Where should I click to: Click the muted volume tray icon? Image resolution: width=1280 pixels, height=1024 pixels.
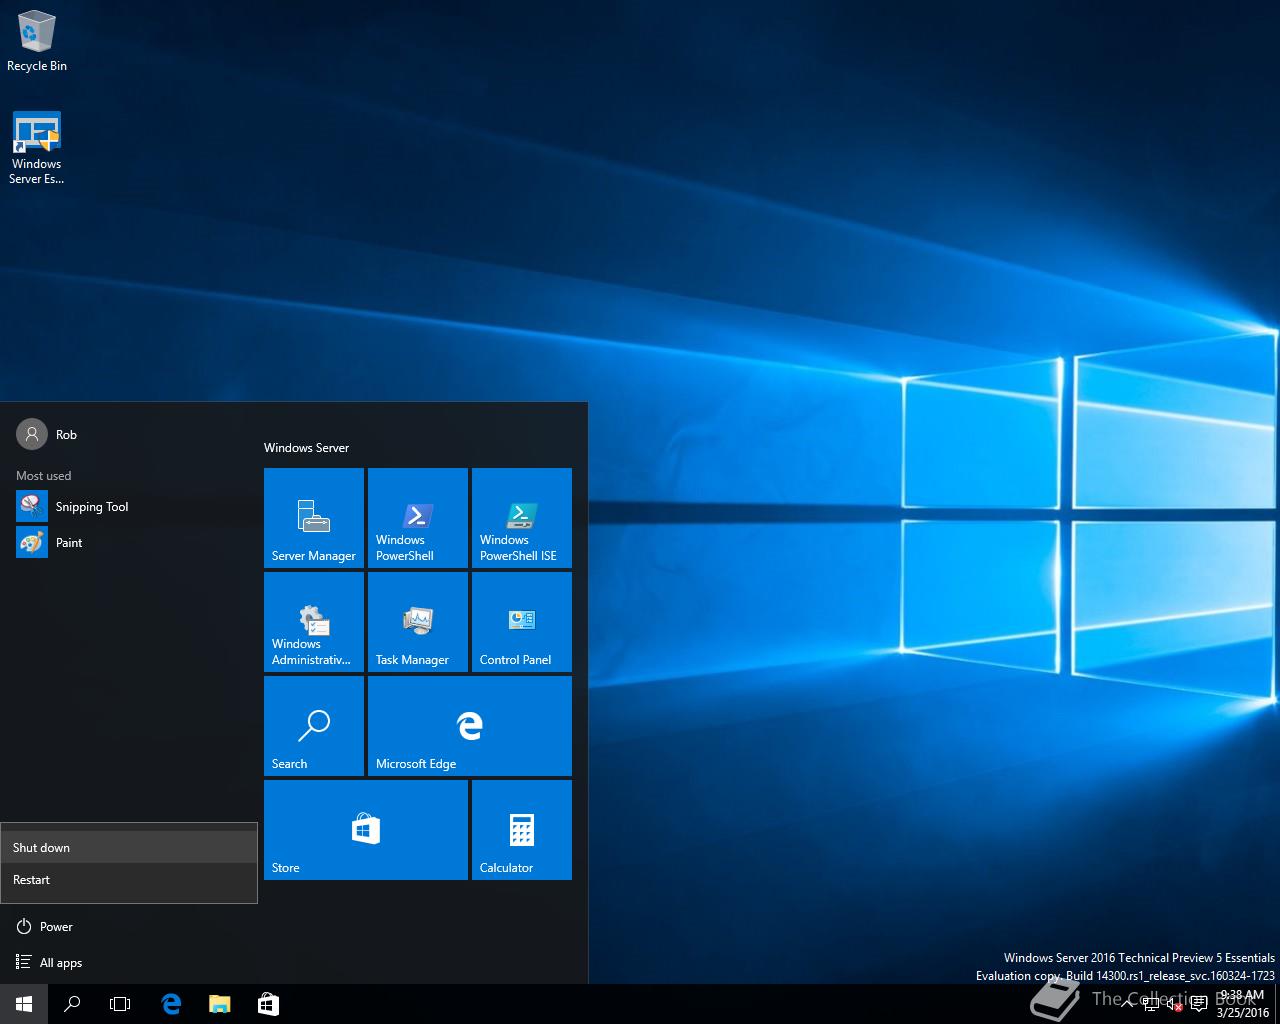pos(1175,1004)
